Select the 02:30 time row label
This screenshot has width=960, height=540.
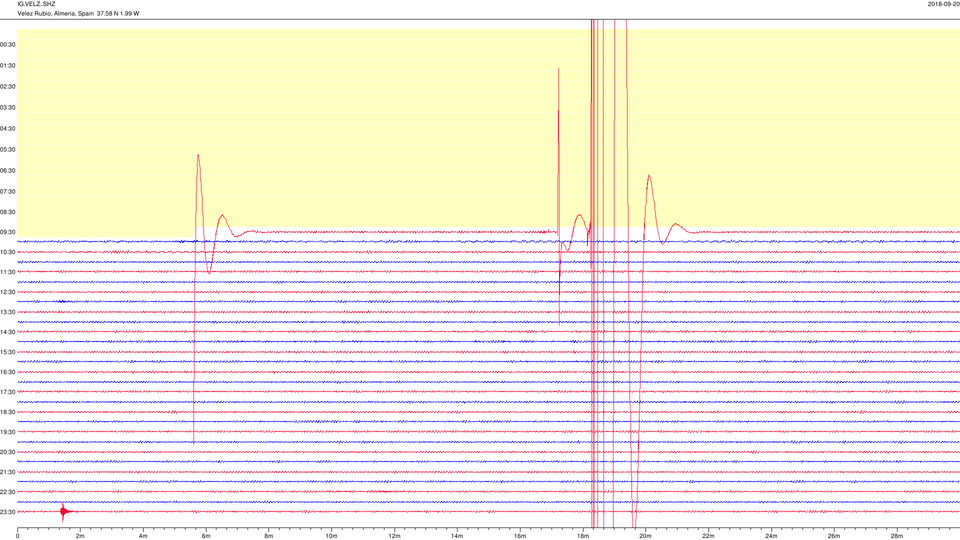tap(7, 86)
